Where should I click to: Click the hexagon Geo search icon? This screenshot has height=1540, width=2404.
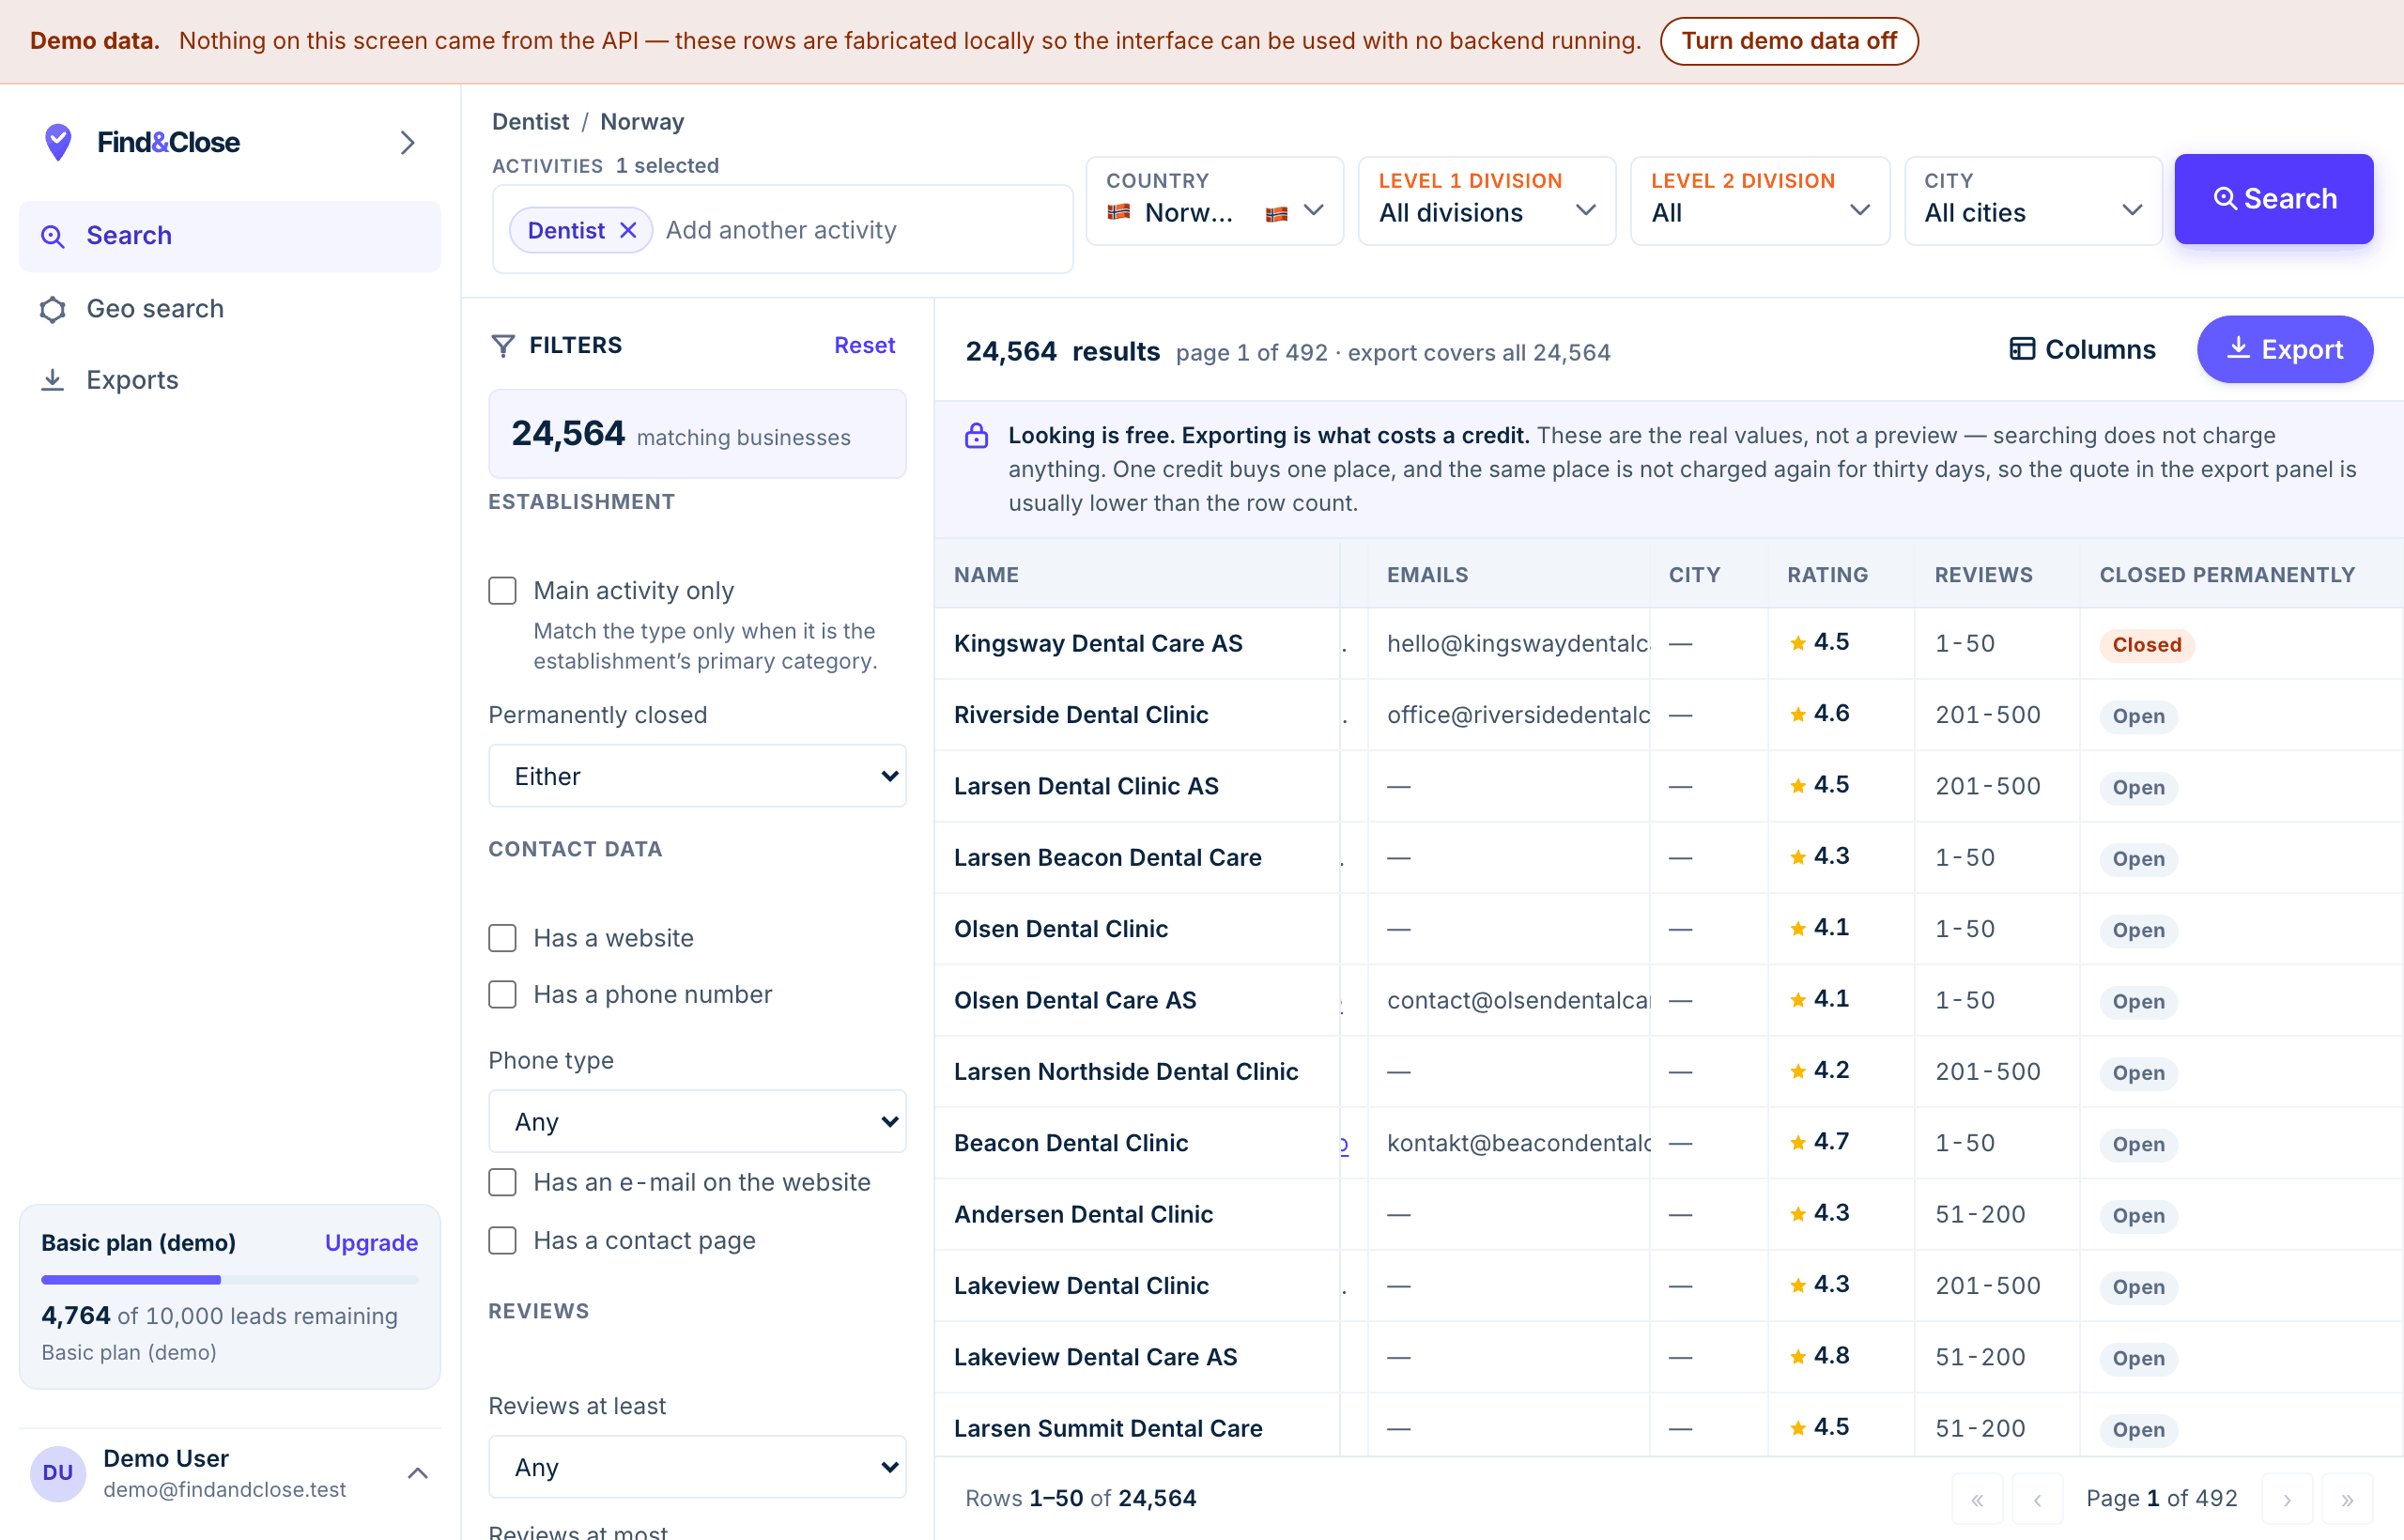(x=52, y=310)
